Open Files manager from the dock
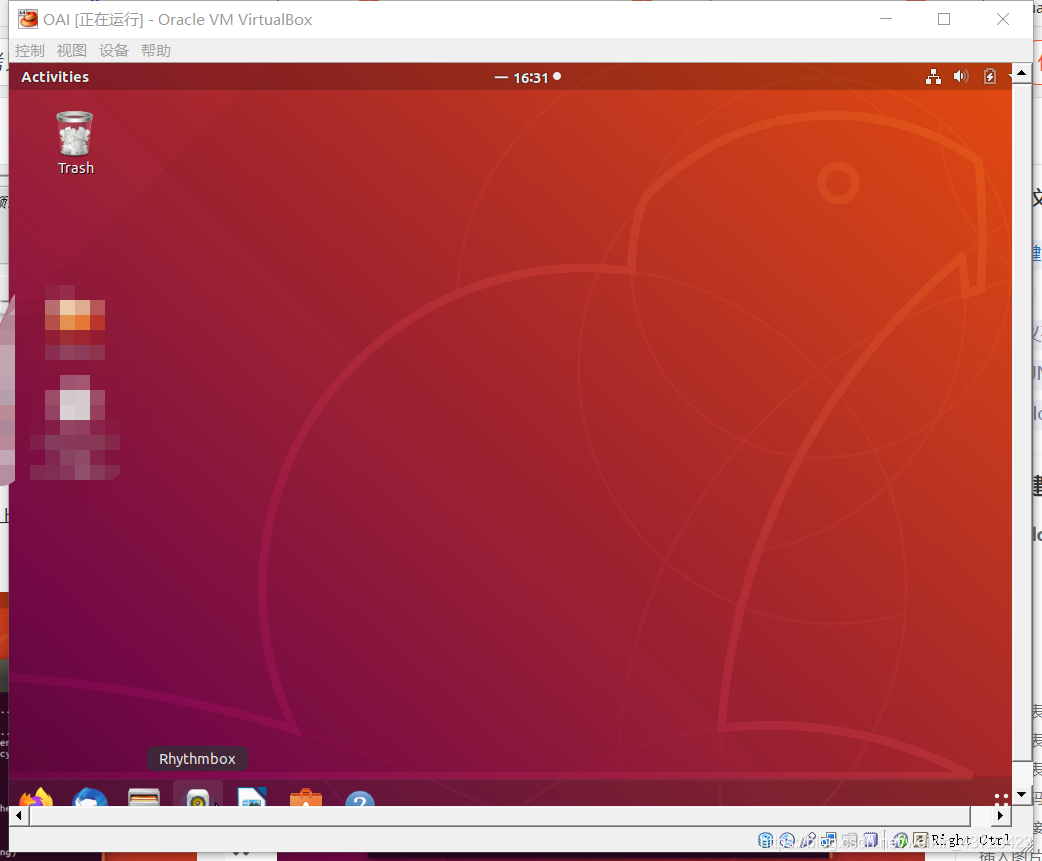Image resolution: width=1042 pixels, height=861 pixels. pyautogui.click(x=144, y=797)
